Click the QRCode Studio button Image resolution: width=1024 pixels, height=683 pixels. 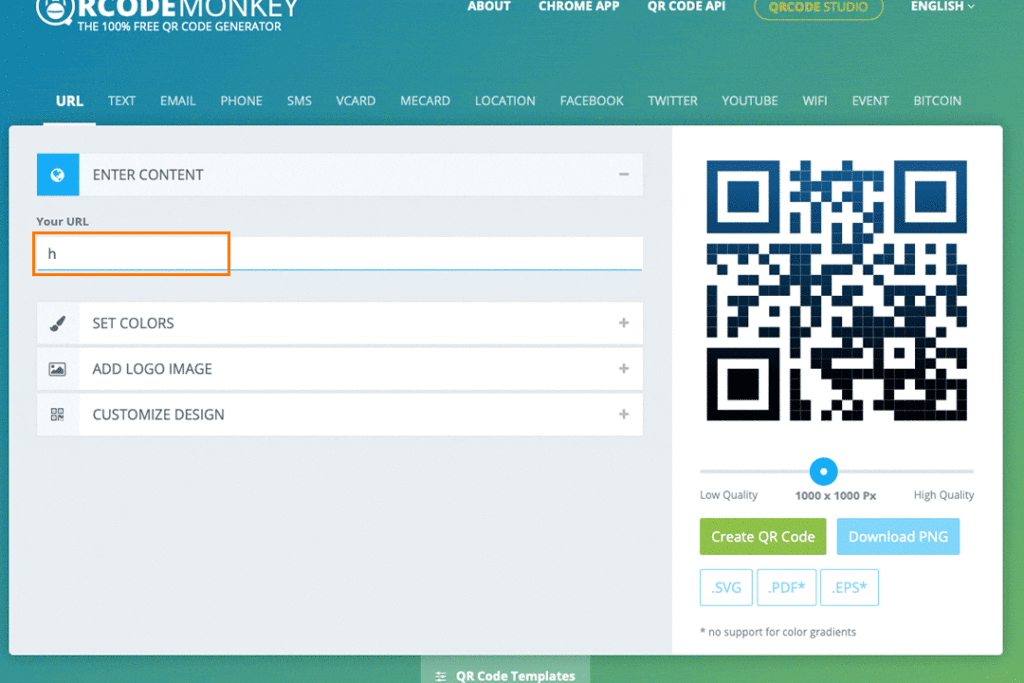pos(818,8)
